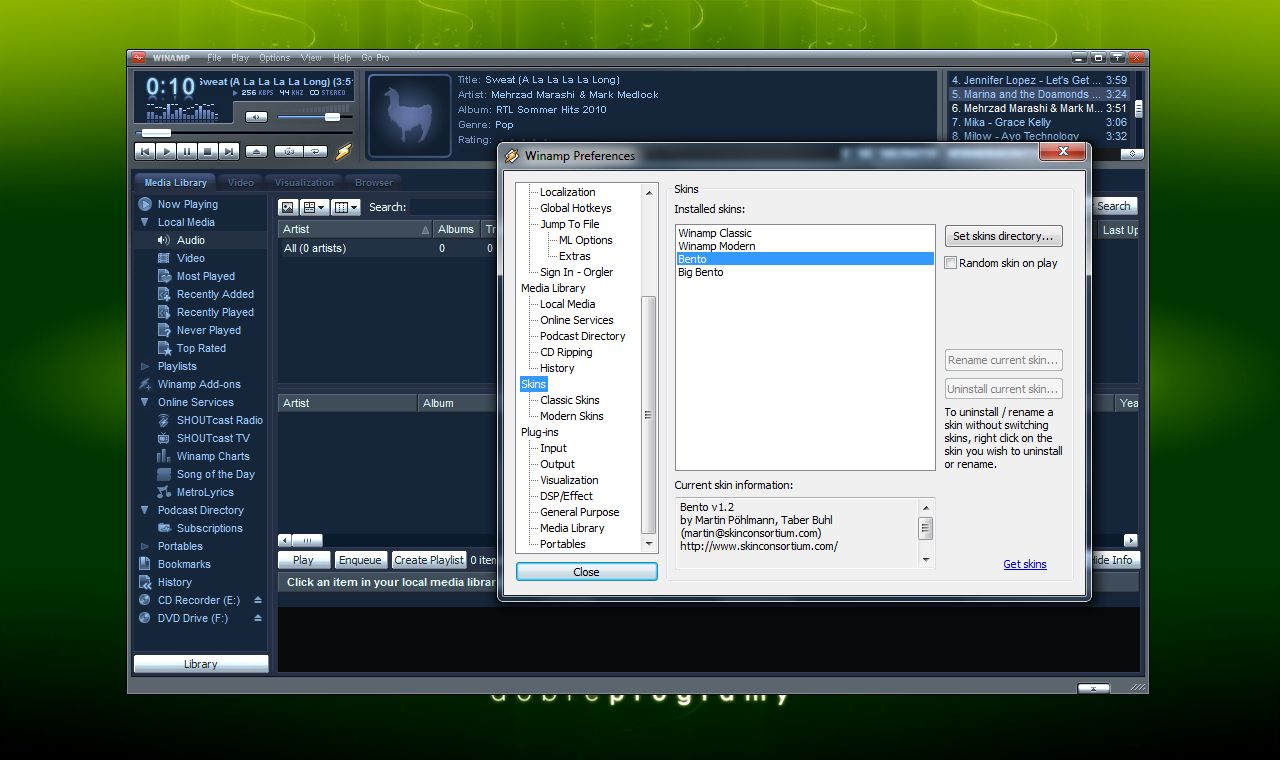Screen dimensions: 1280x760
Task: Click the Previous track button
Action: [x=144, y=152]
